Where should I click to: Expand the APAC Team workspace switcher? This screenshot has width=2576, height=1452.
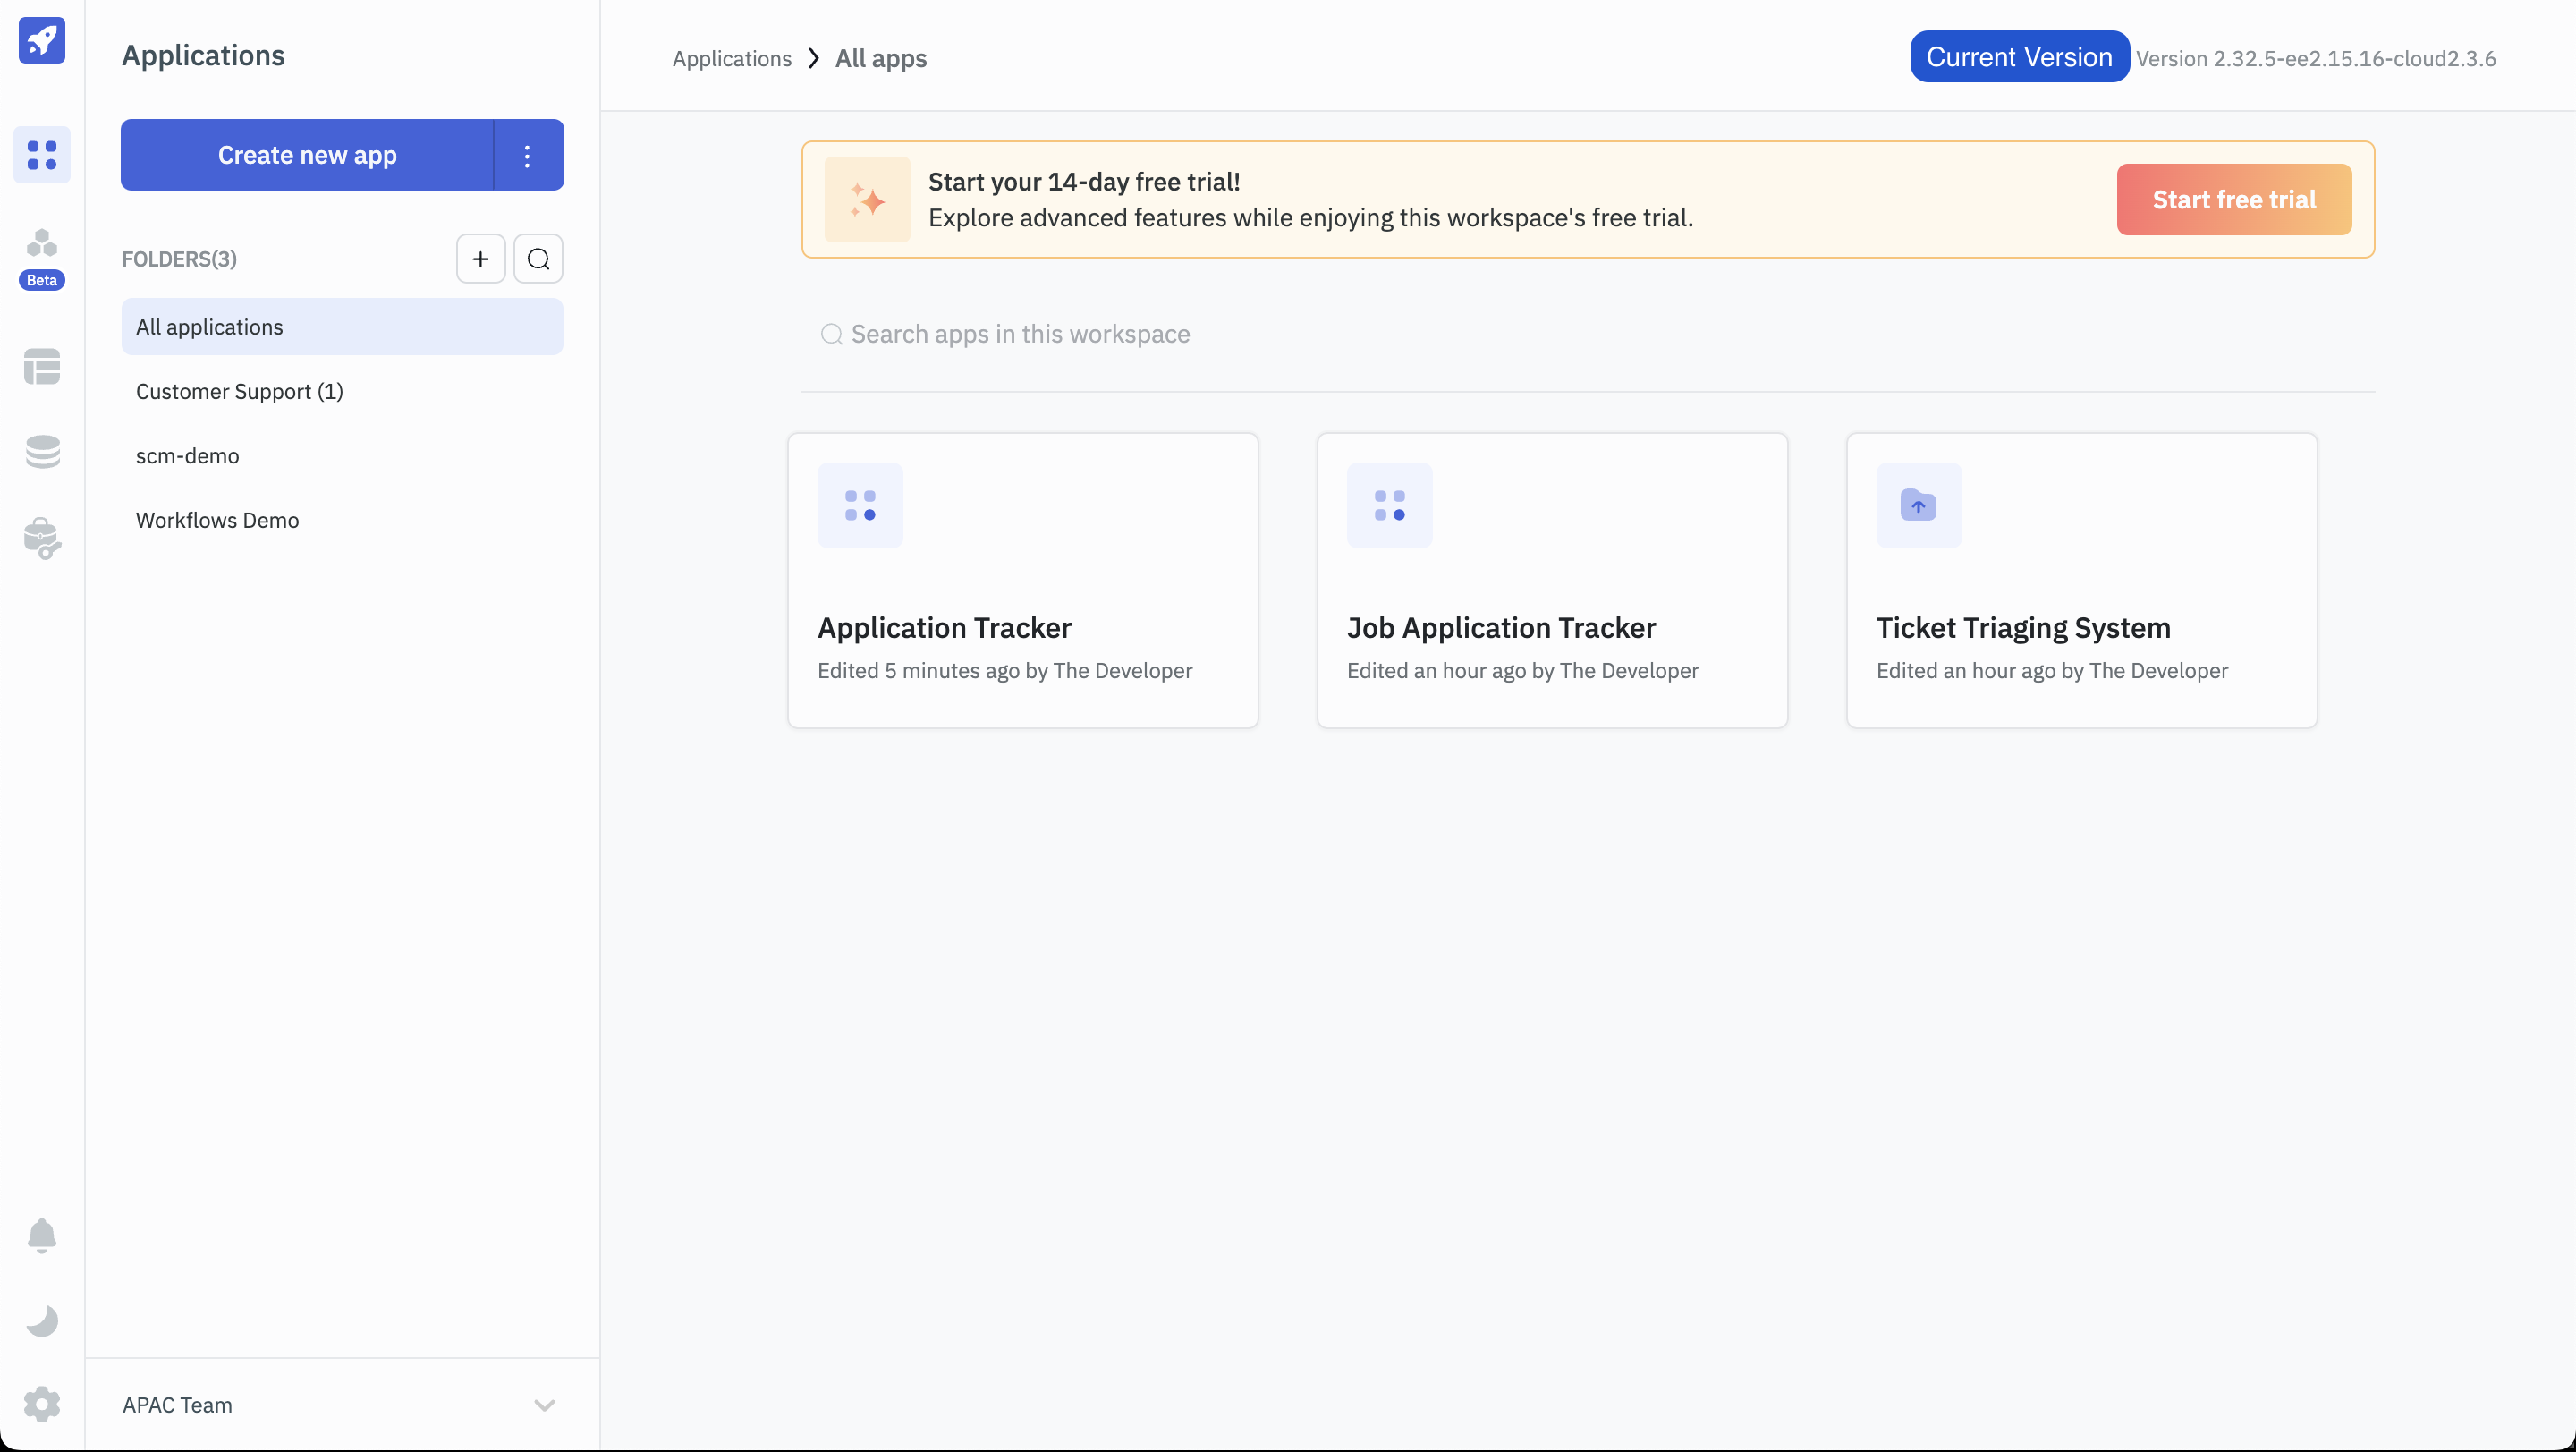point(543,1405)
